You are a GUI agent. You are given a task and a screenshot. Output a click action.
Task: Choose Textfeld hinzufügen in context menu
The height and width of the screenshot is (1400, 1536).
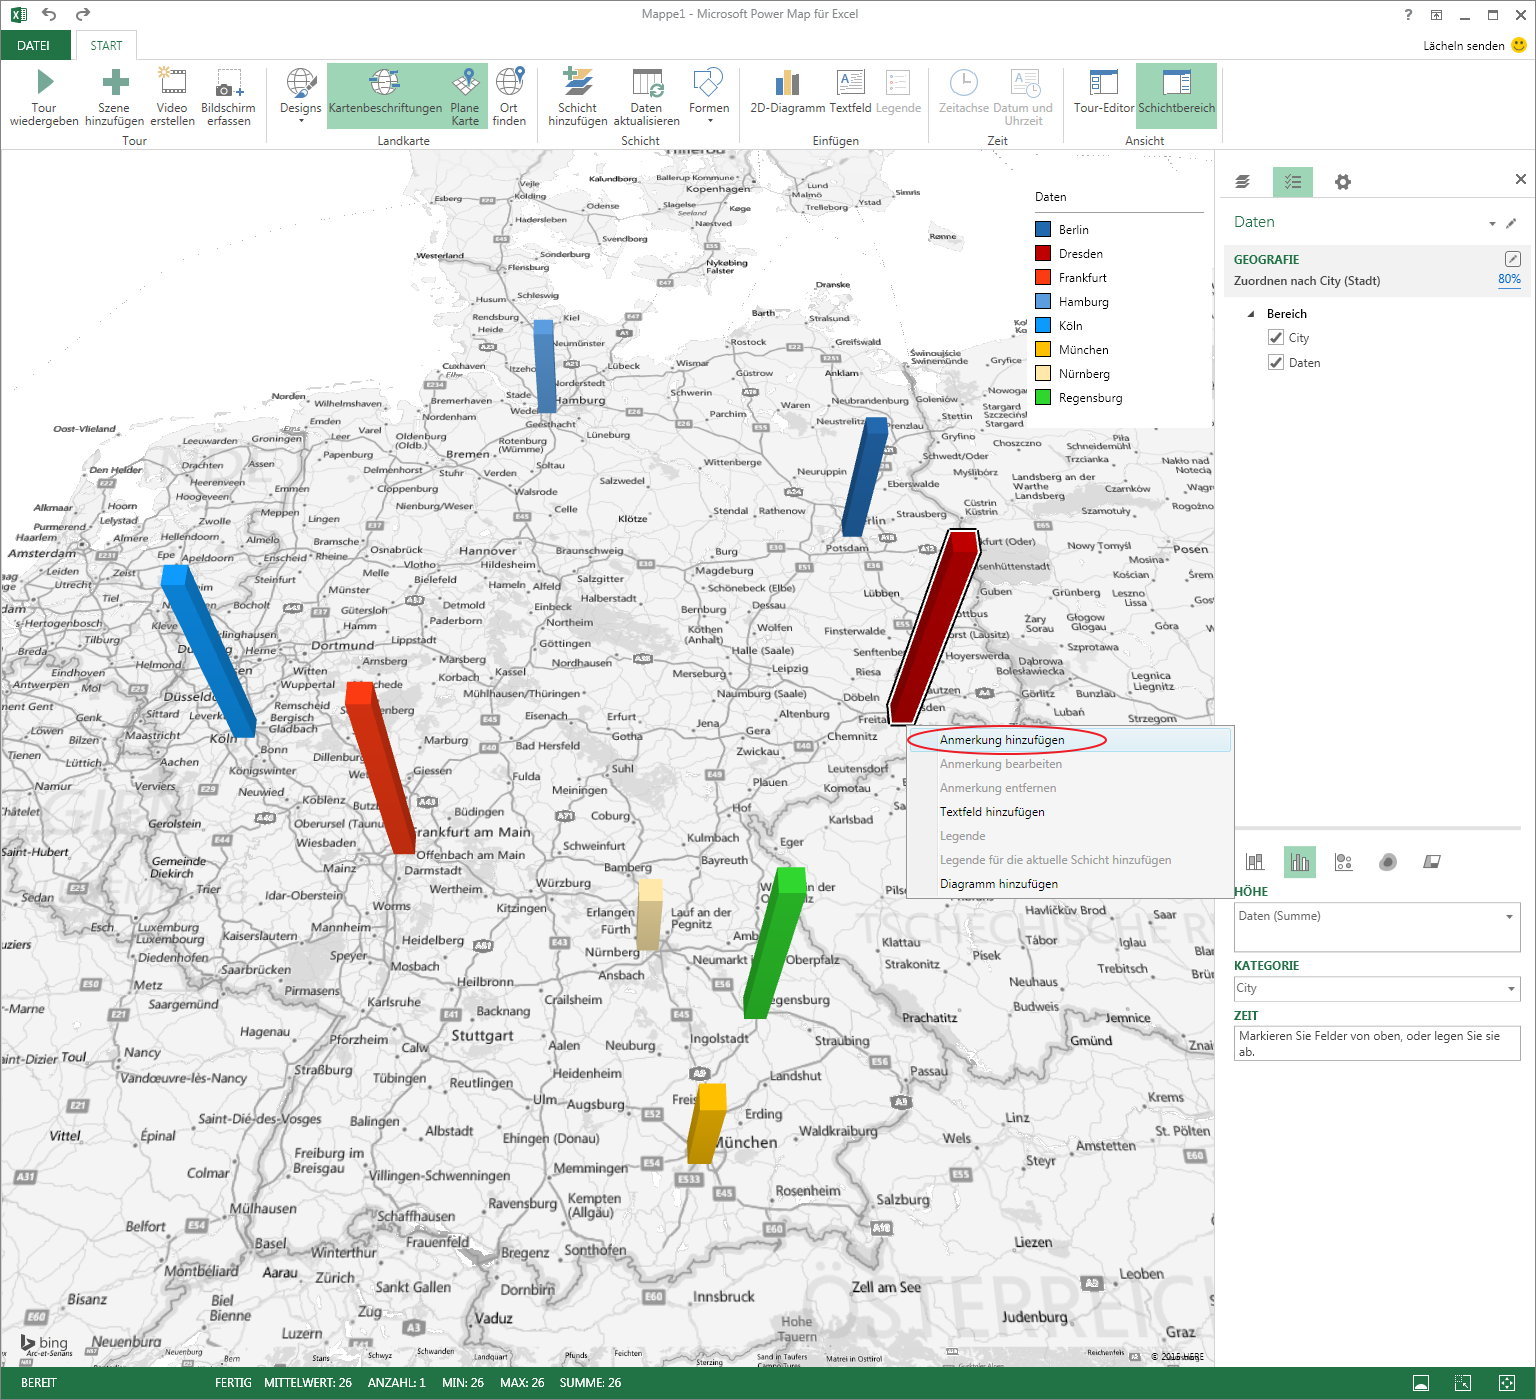coord(1069,812)
